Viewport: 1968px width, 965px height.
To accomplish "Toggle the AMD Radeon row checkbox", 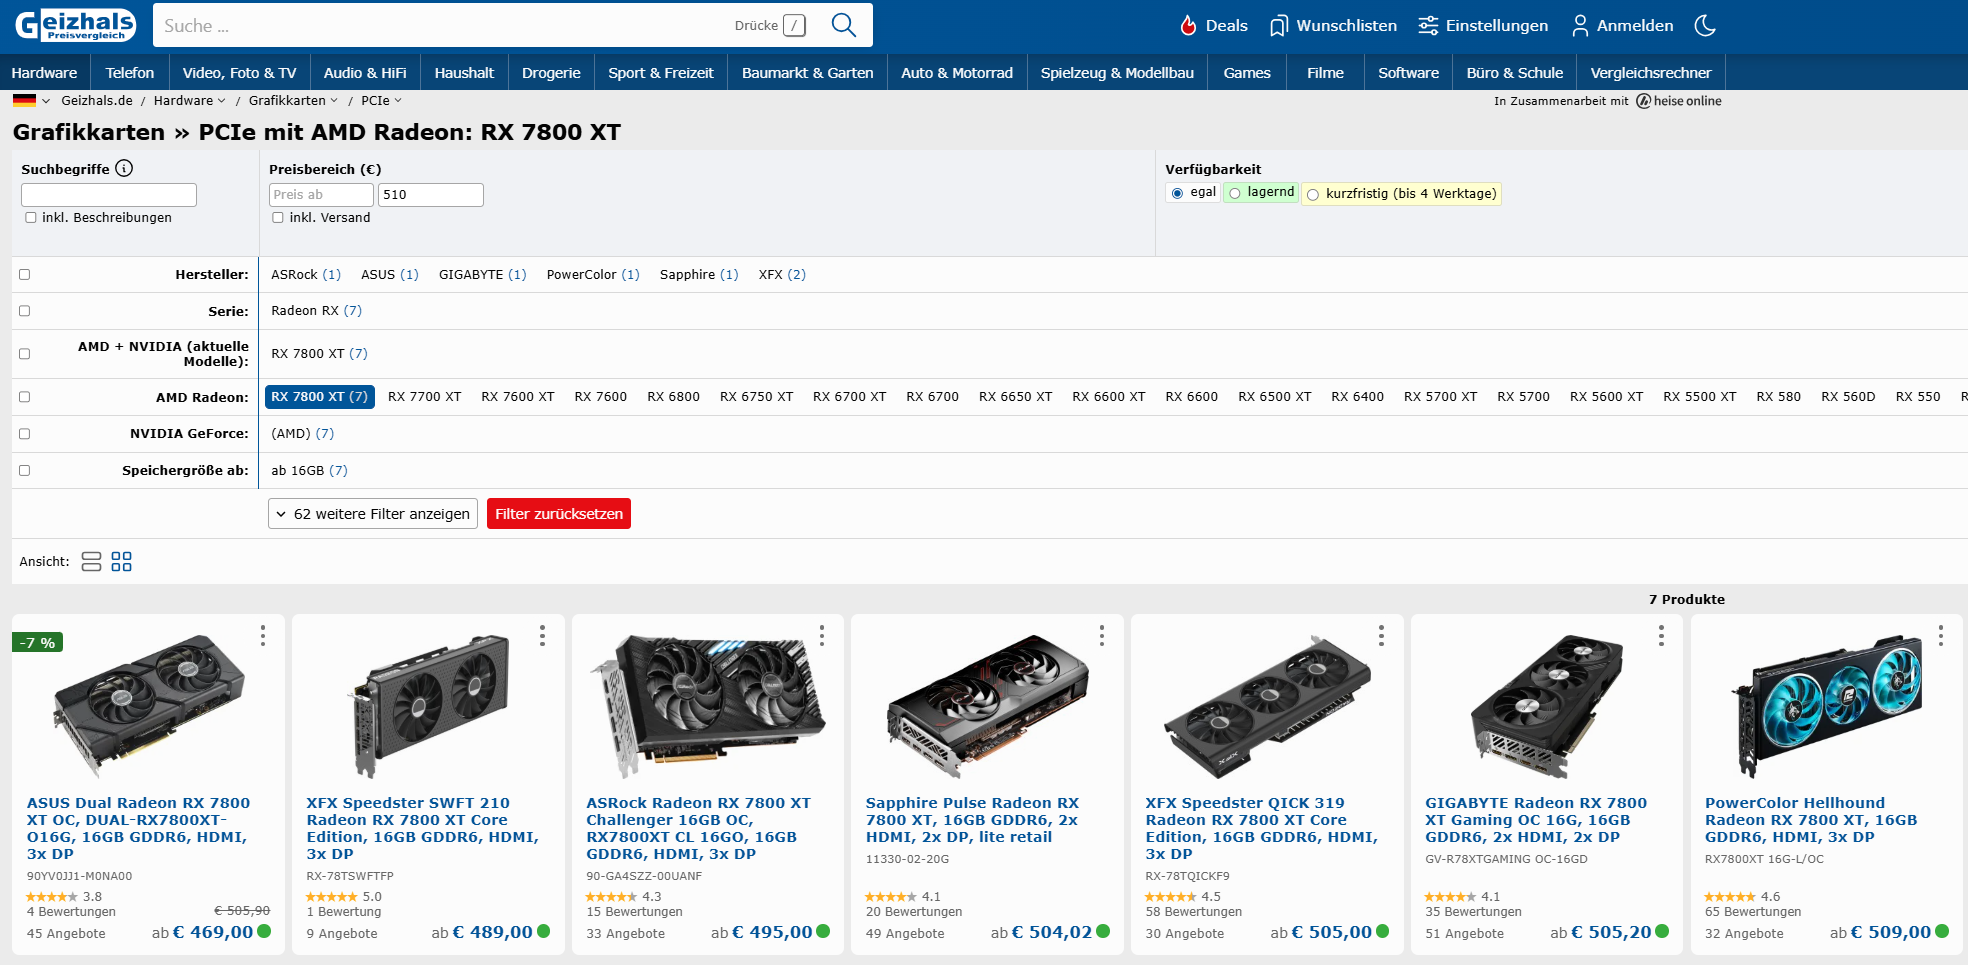I will (25, 397).
